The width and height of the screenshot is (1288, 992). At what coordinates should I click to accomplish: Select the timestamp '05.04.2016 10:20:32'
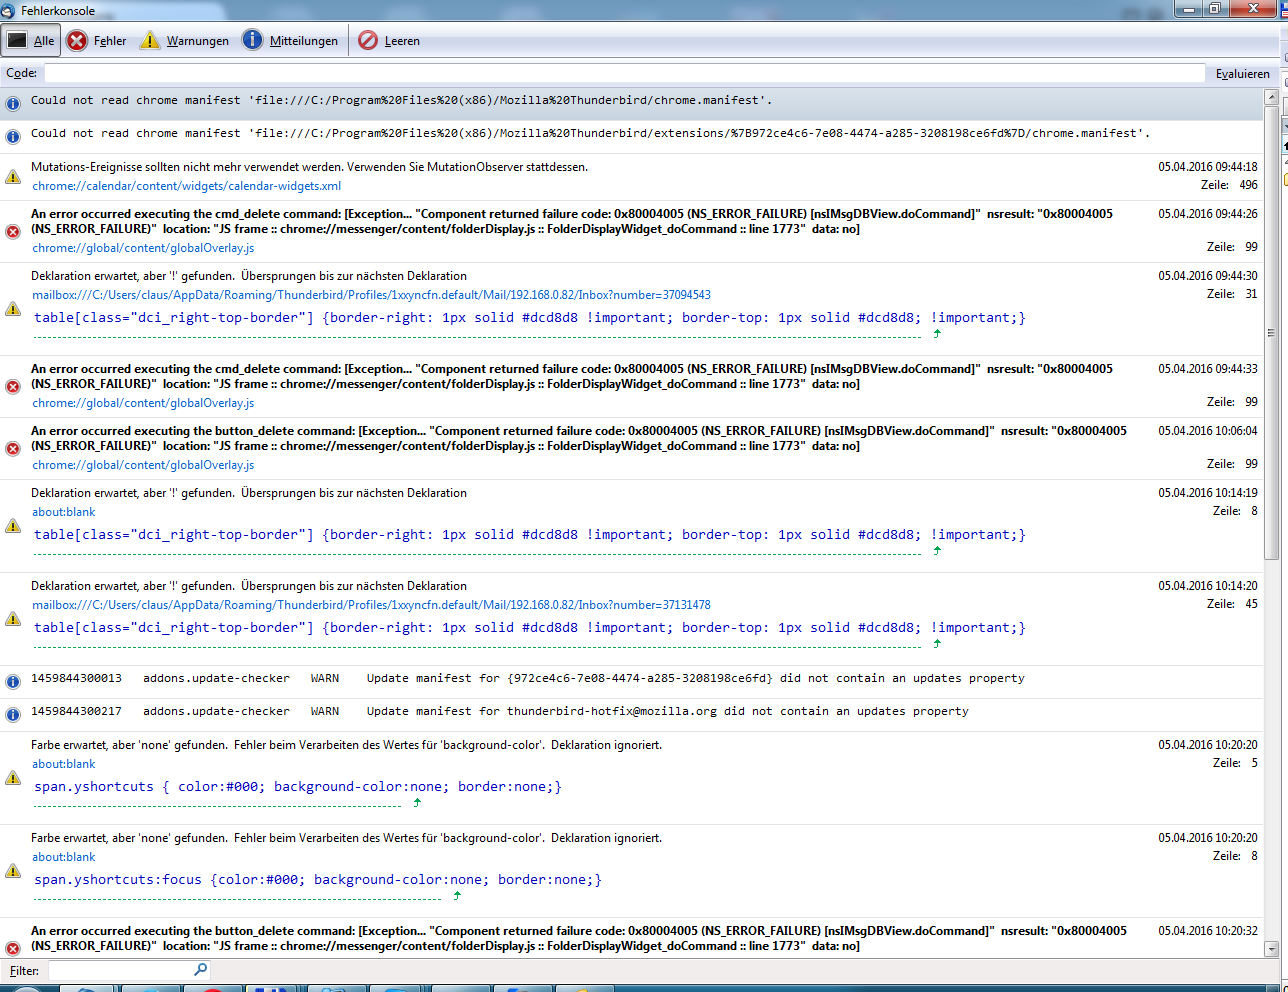click(x=1208, y=931)
